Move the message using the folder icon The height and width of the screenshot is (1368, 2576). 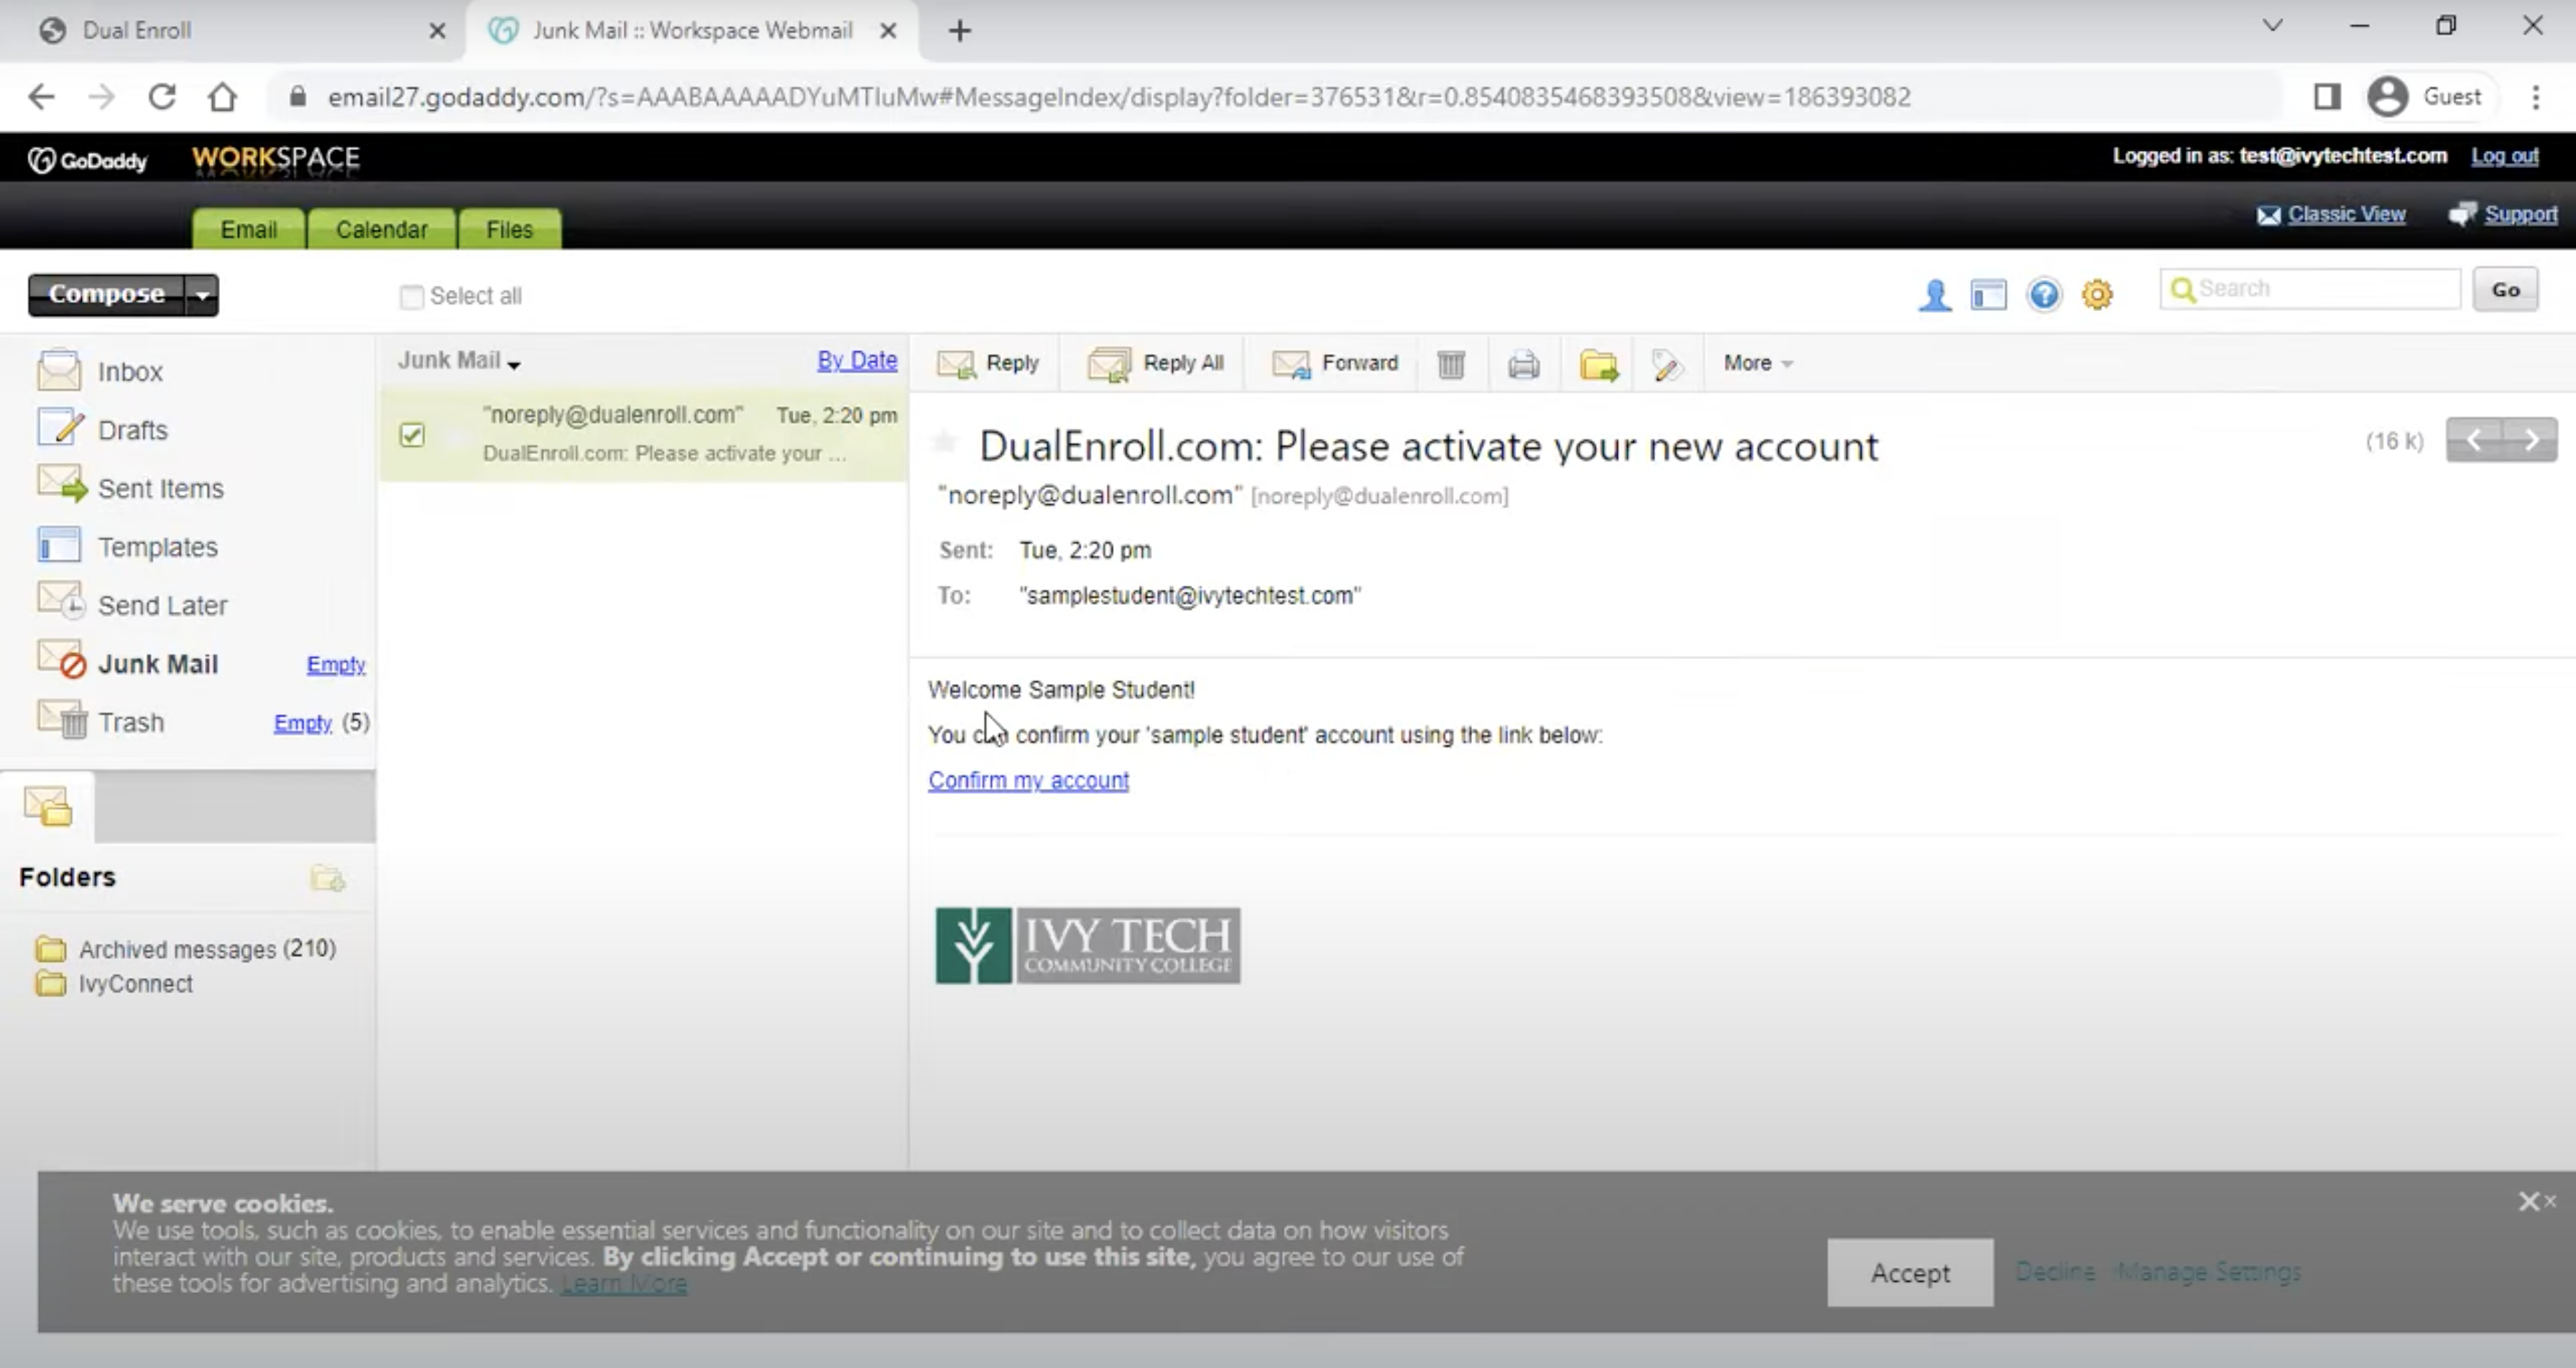click(1597, 364)
